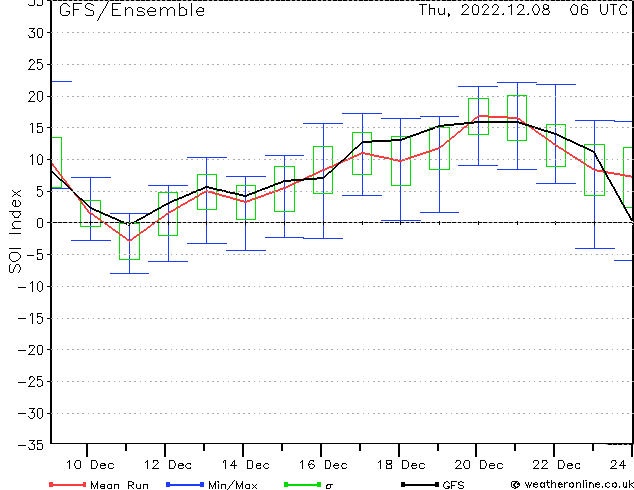The width and height of the screenshot is (634, 490).
Task: Click the y-axis value 30
Action: (x=36, y=33)
